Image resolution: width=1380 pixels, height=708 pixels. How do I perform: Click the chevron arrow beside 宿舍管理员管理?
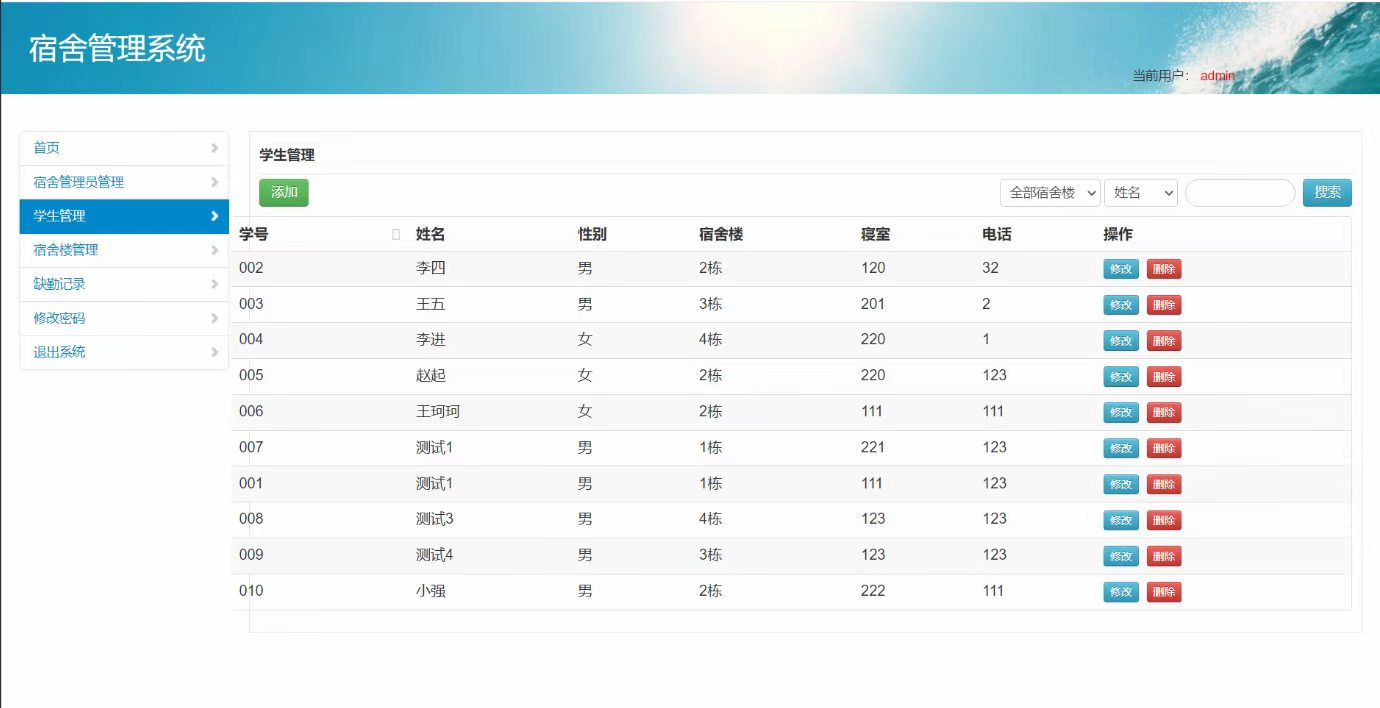215,182
